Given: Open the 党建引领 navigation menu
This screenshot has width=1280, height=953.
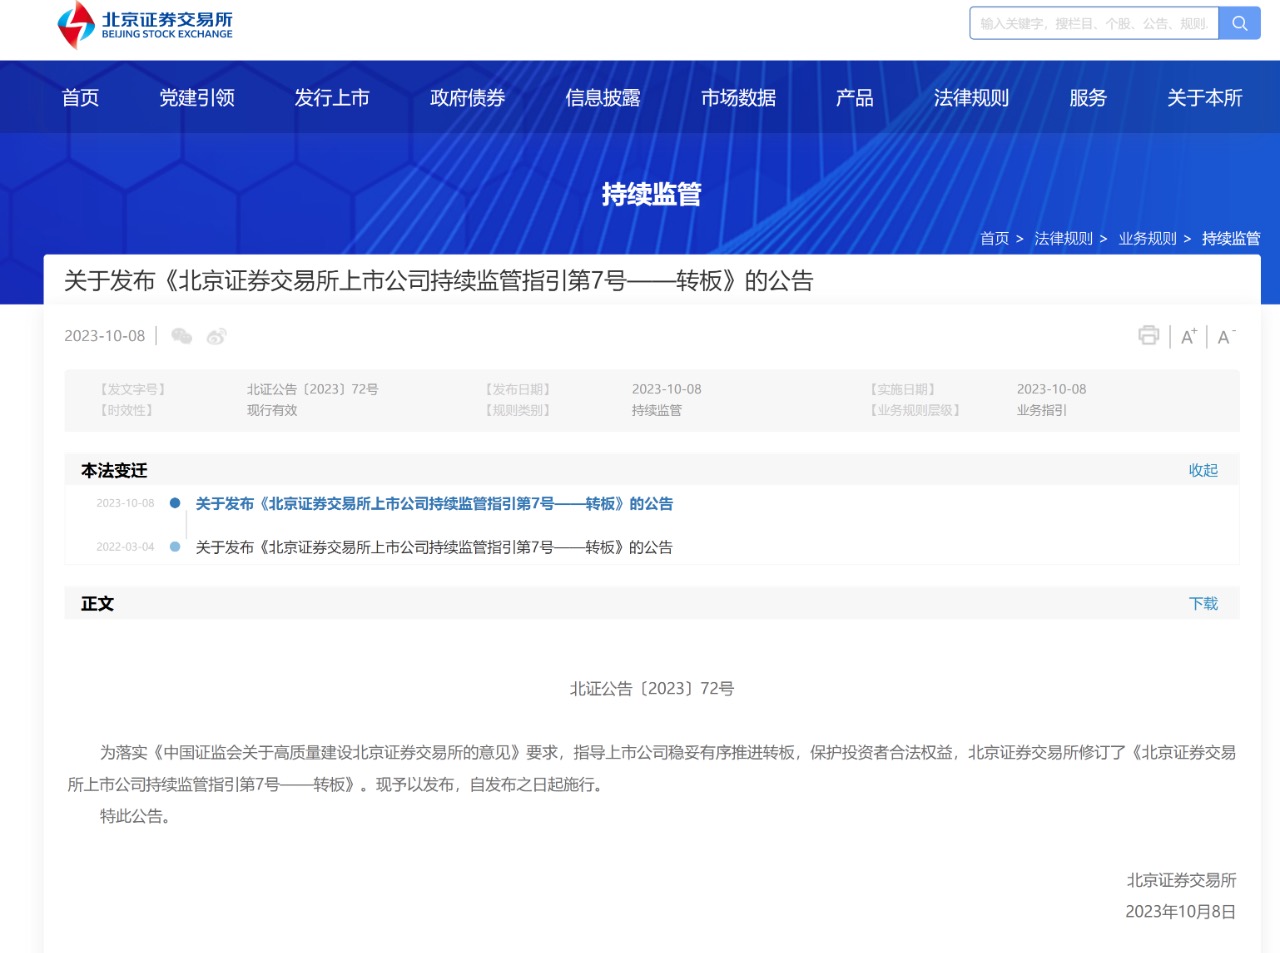Looking at the screenshot, I should [197, 98].
